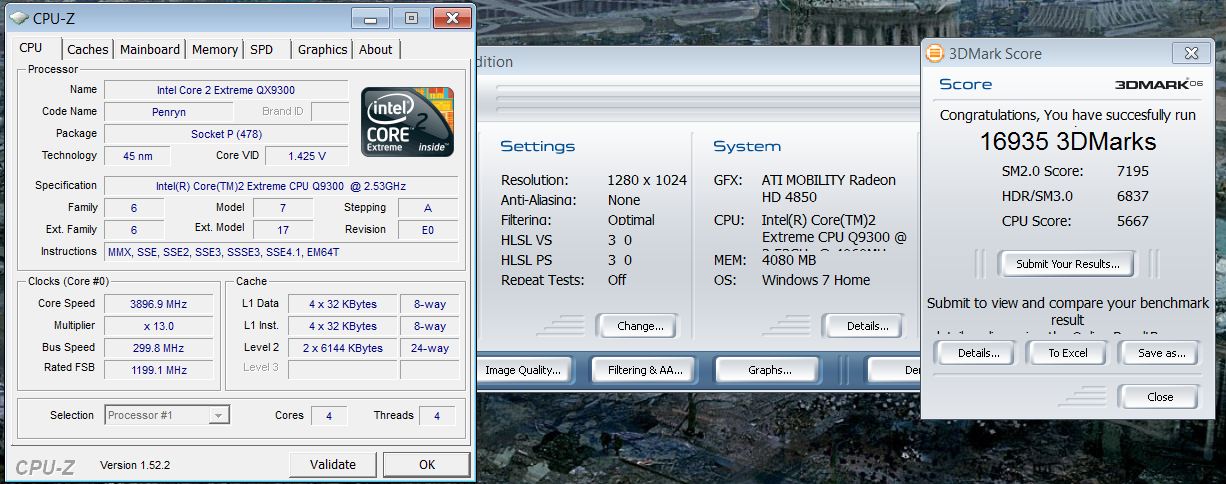The width and height of the screenshot is (1226, 484).
Task: Open the Mainboard tab
Action: tap(150, 50)
